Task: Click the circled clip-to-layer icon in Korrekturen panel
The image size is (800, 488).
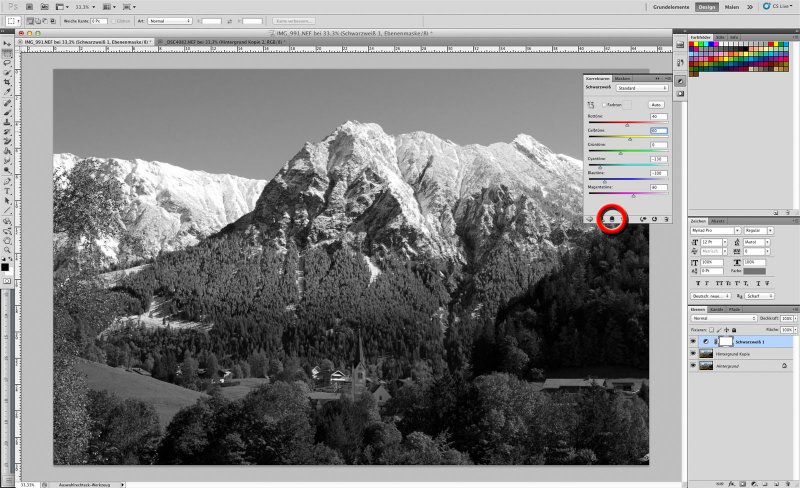Action: coord(611,219)
